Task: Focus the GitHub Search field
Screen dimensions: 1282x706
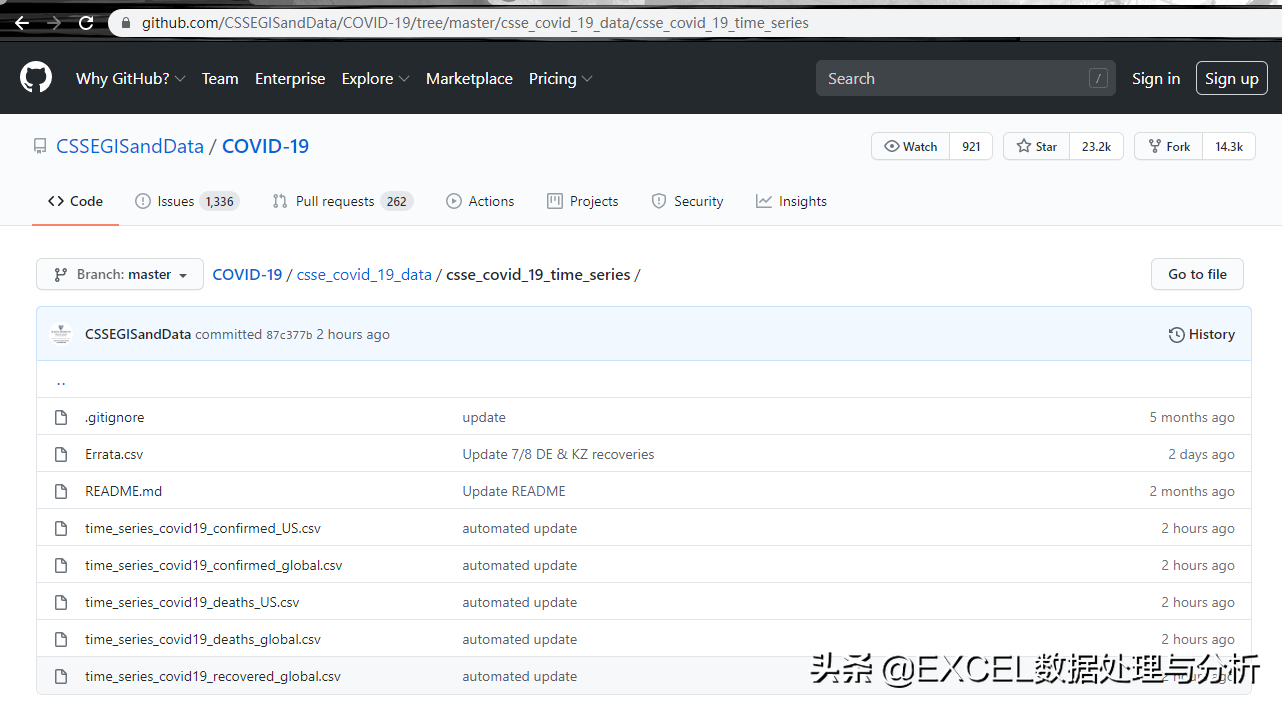Action: (966, 78)
